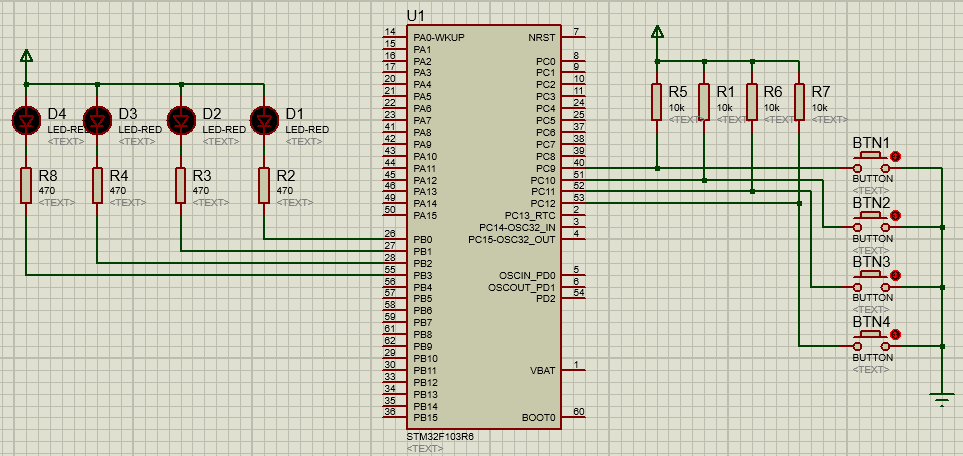Screen dimensions: 963x456
Task: Select the power terminal above the pull-up resistors
Action: click(657, 31)
